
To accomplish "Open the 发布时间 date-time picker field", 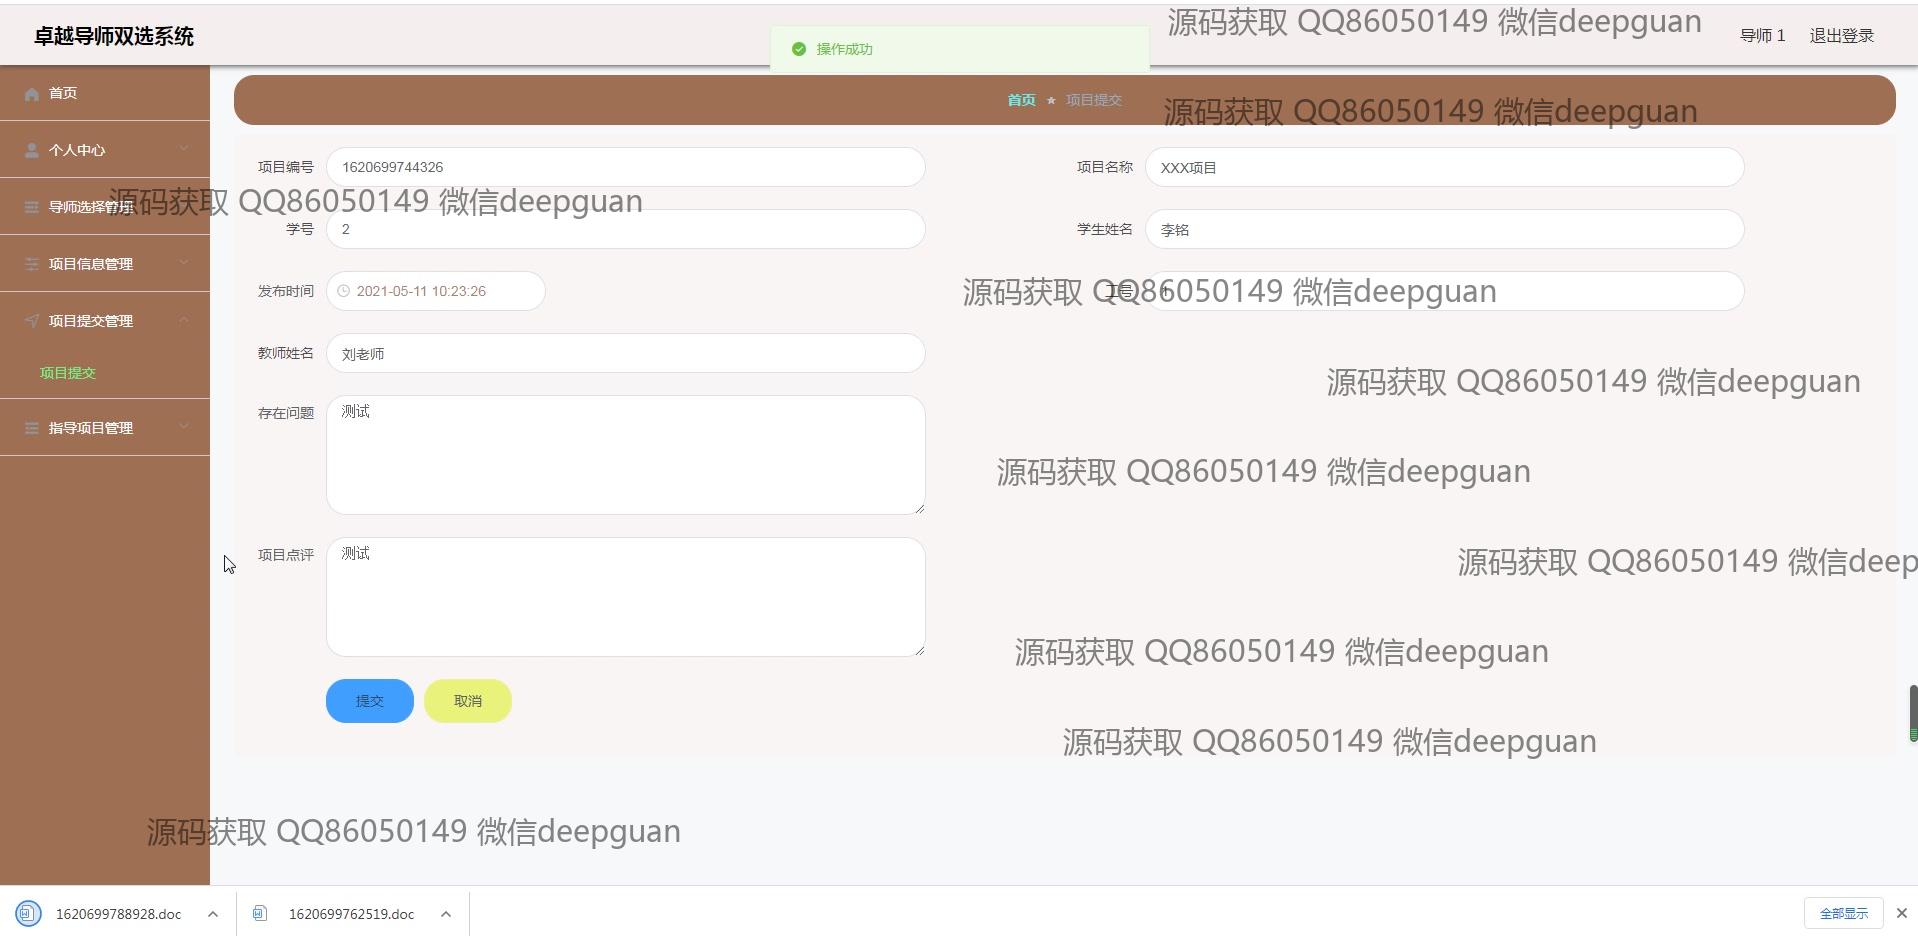I will point(436,291).
